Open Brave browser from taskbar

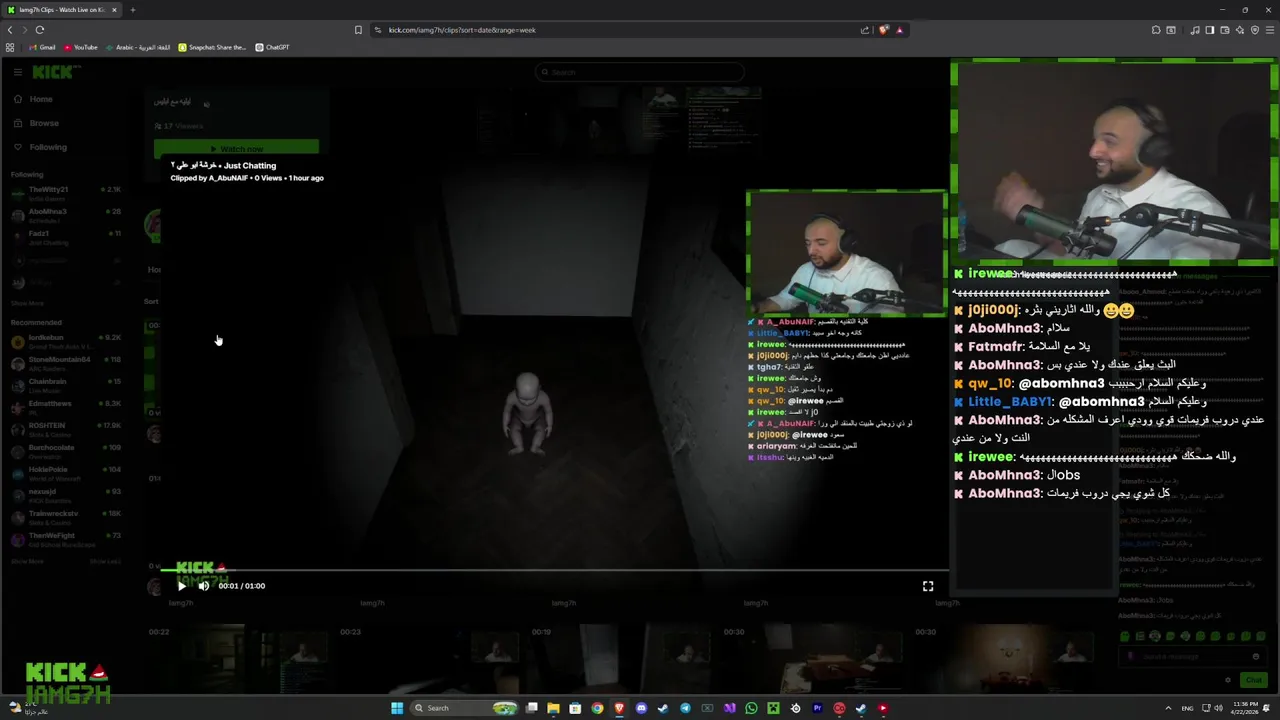[x=619, y=708]
